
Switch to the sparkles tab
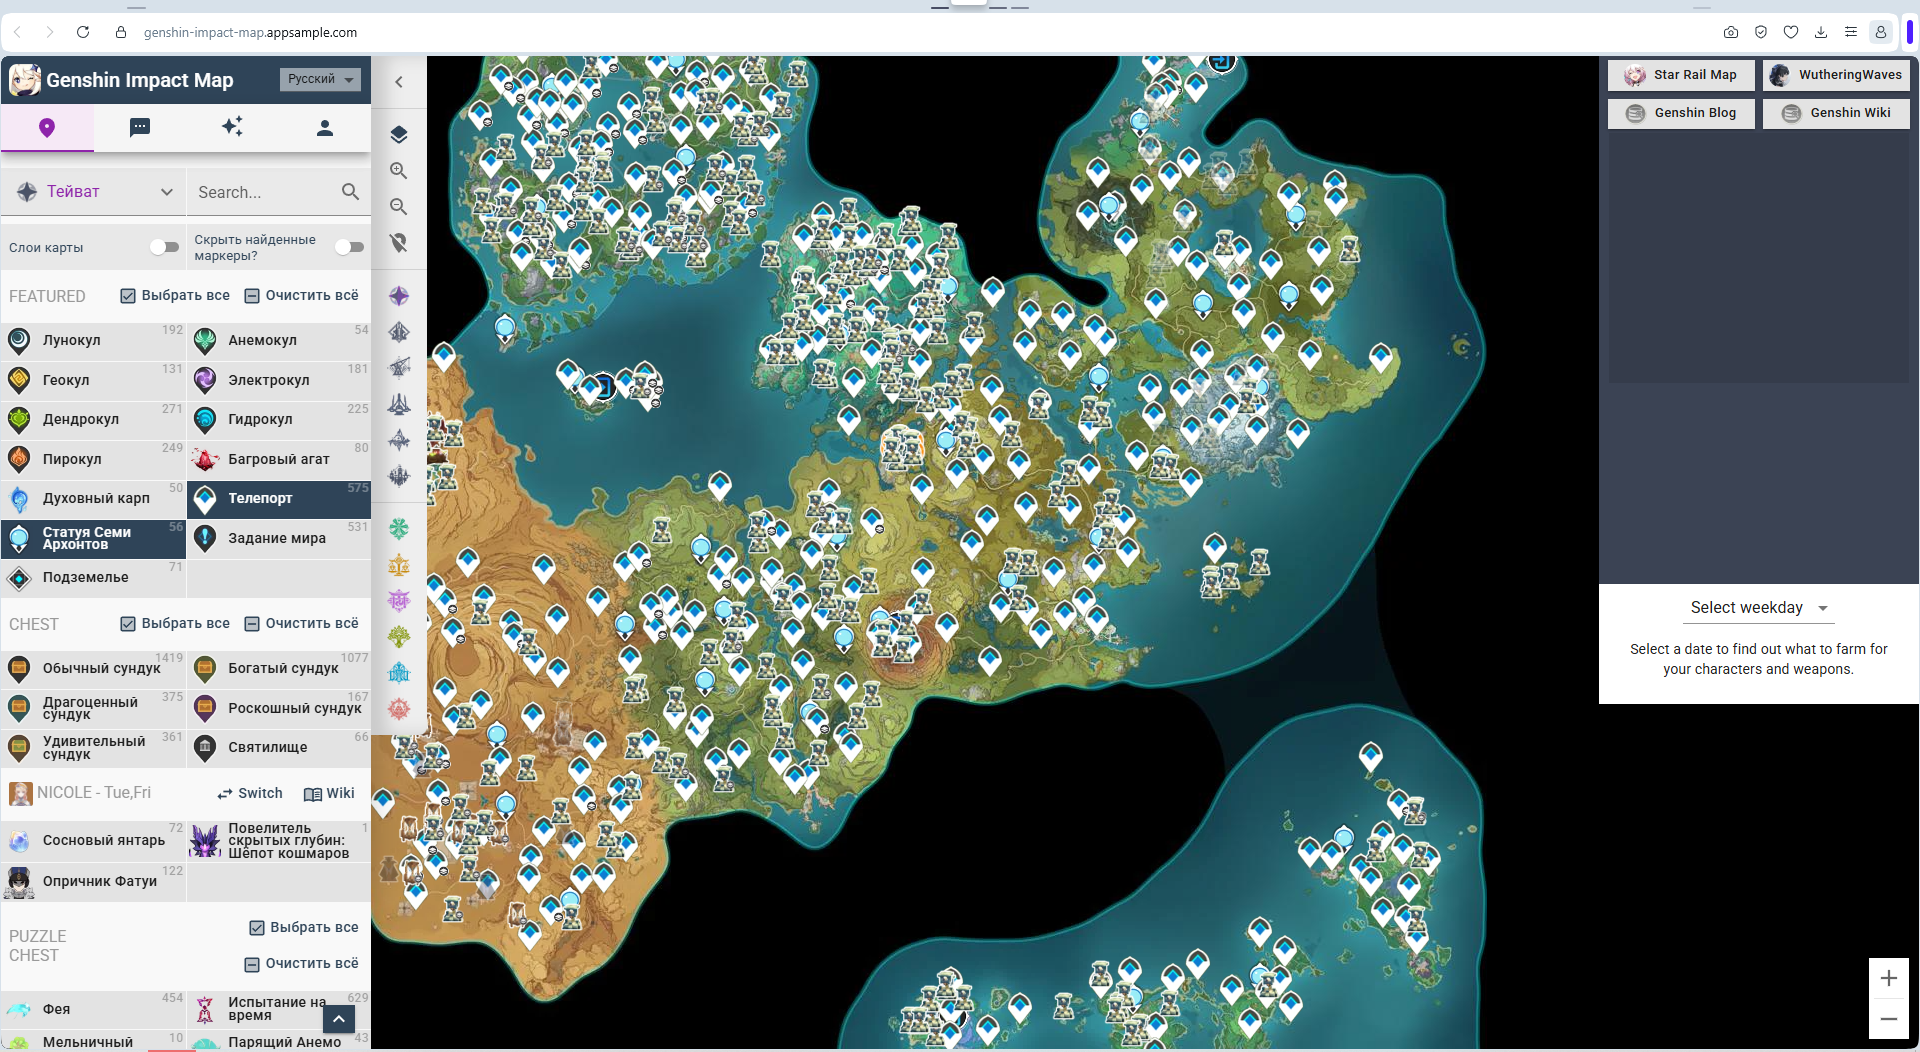coord(232,128)
